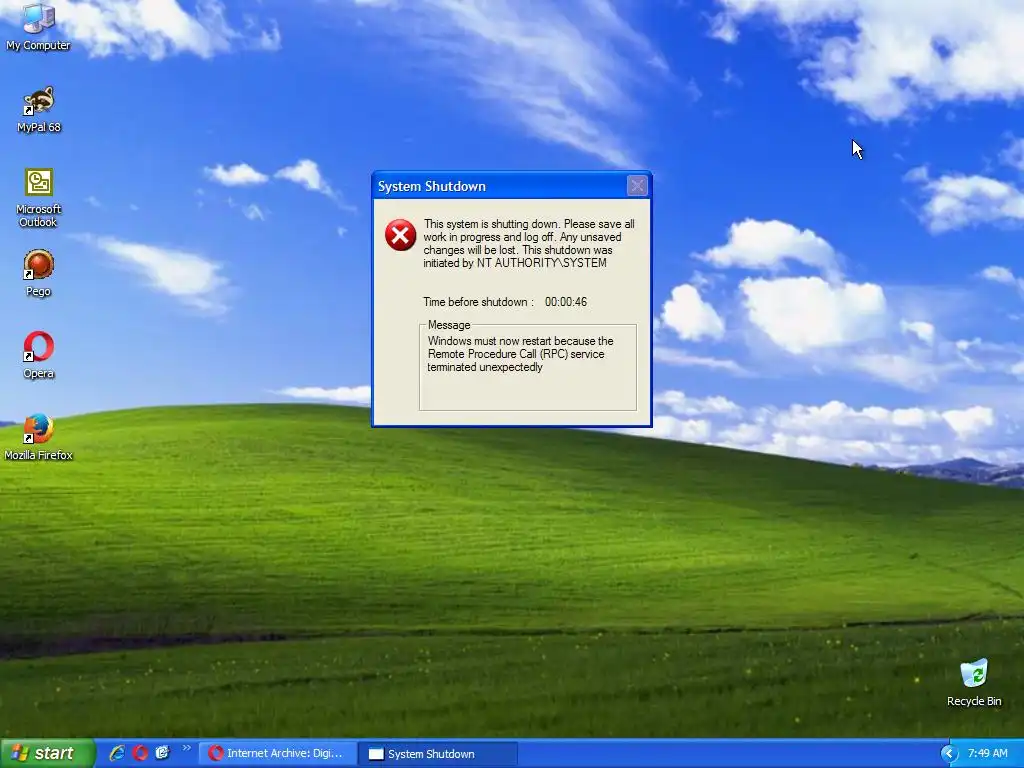Expand the Quick Launch overflow chevron

click(187, 748)
